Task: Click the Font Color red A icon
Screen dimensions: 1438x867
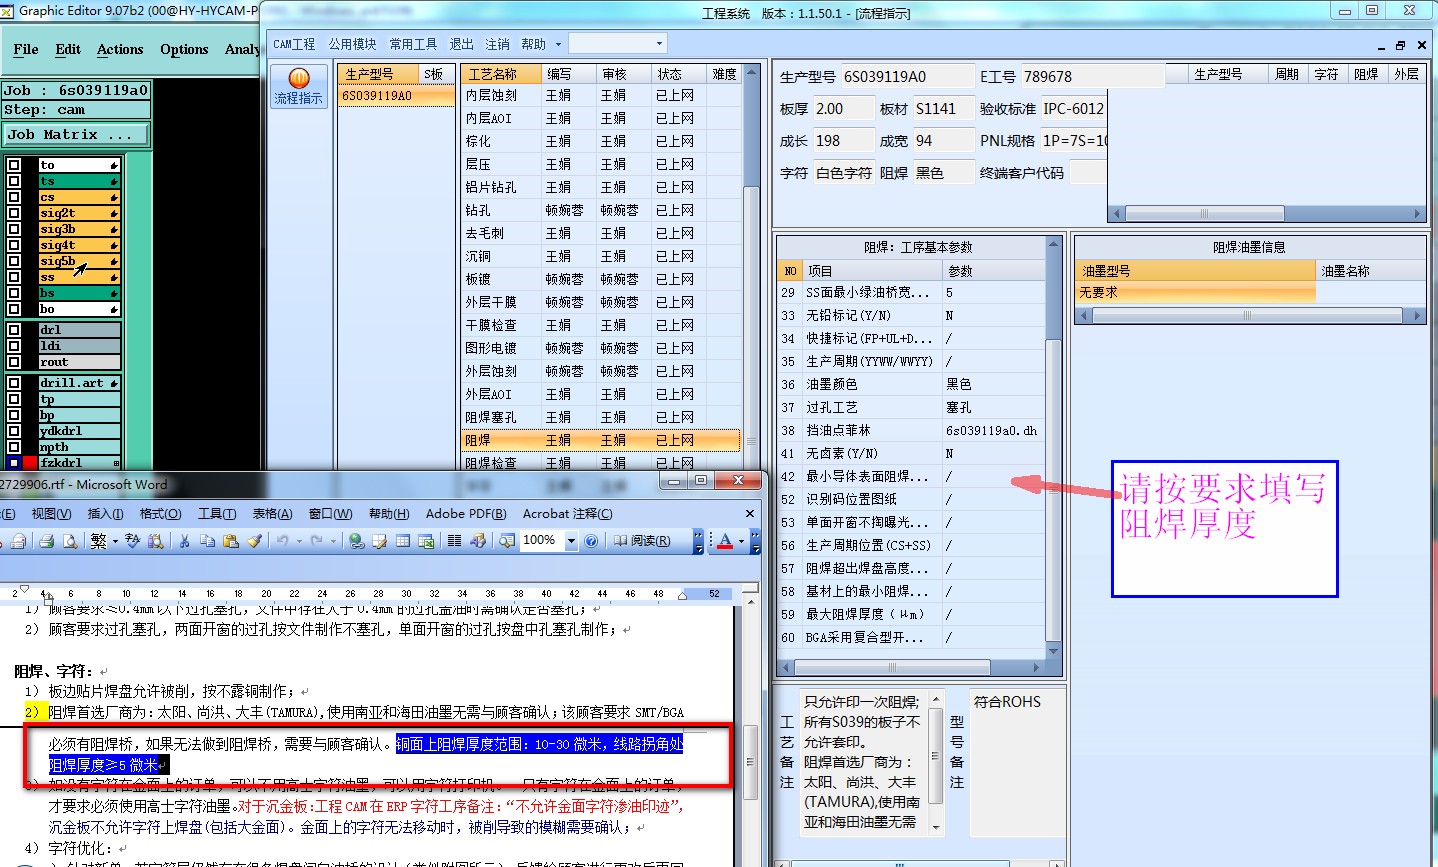Action: point(725,541)
